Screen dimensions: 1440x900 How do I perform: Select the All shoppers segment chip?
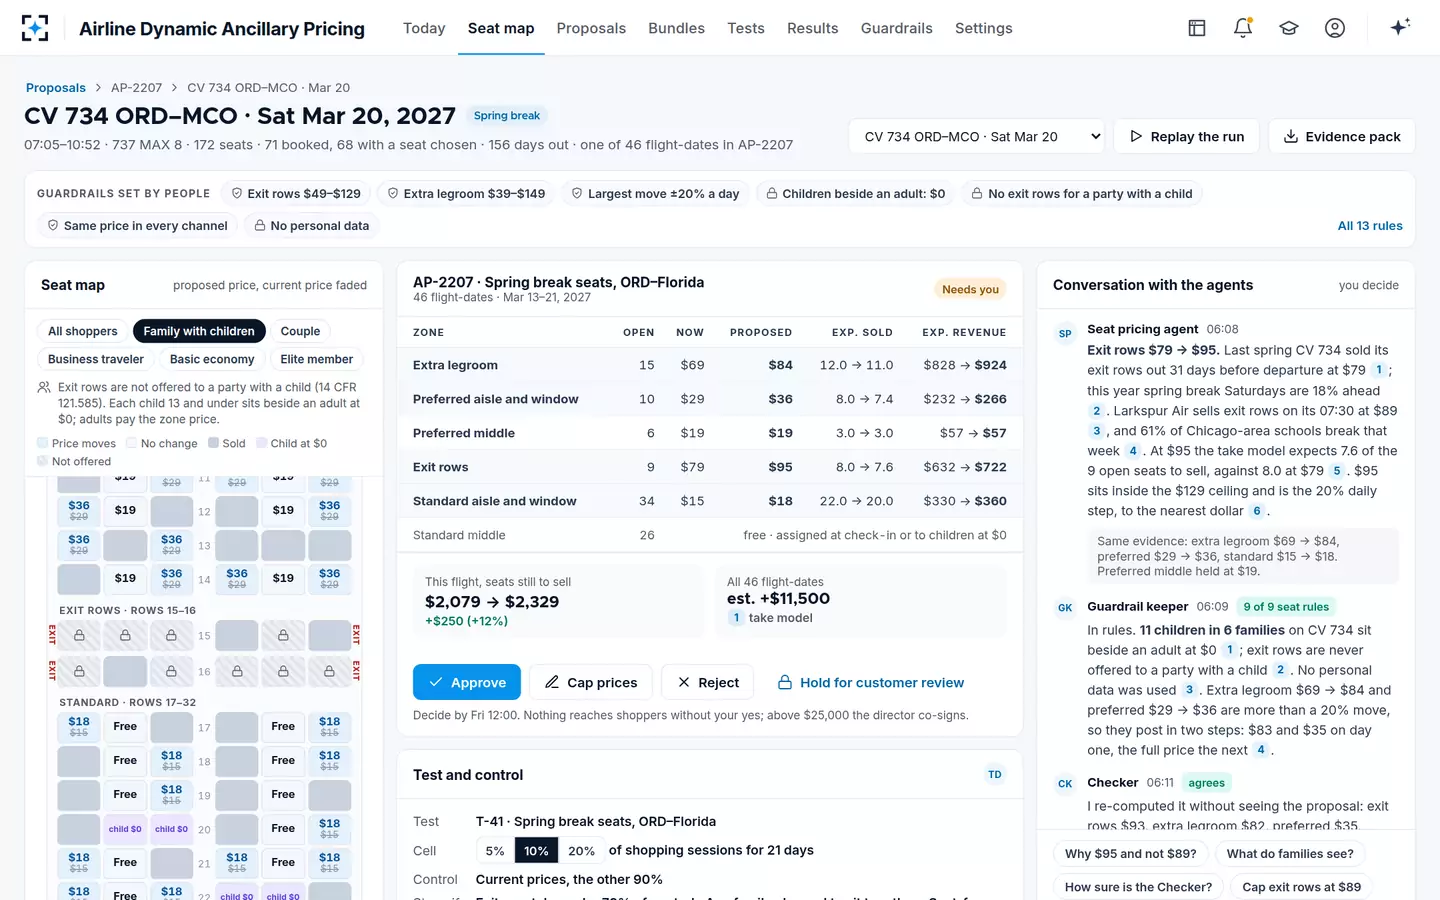[x=83, y=331]
